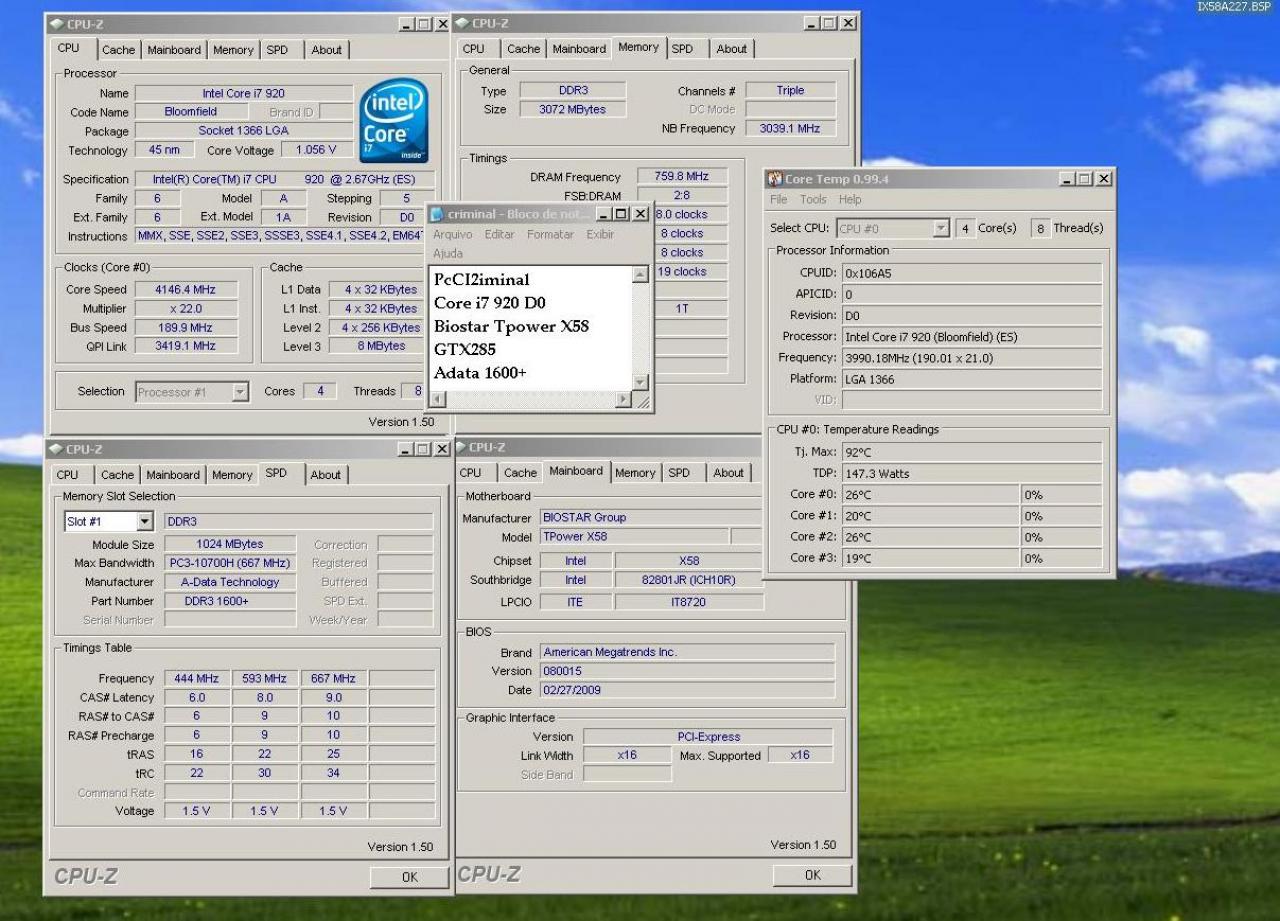Click the motherboard Model TPower X58 field
Image resolution: width=1280 pixels, height=921 pixels.
(634, 537)
